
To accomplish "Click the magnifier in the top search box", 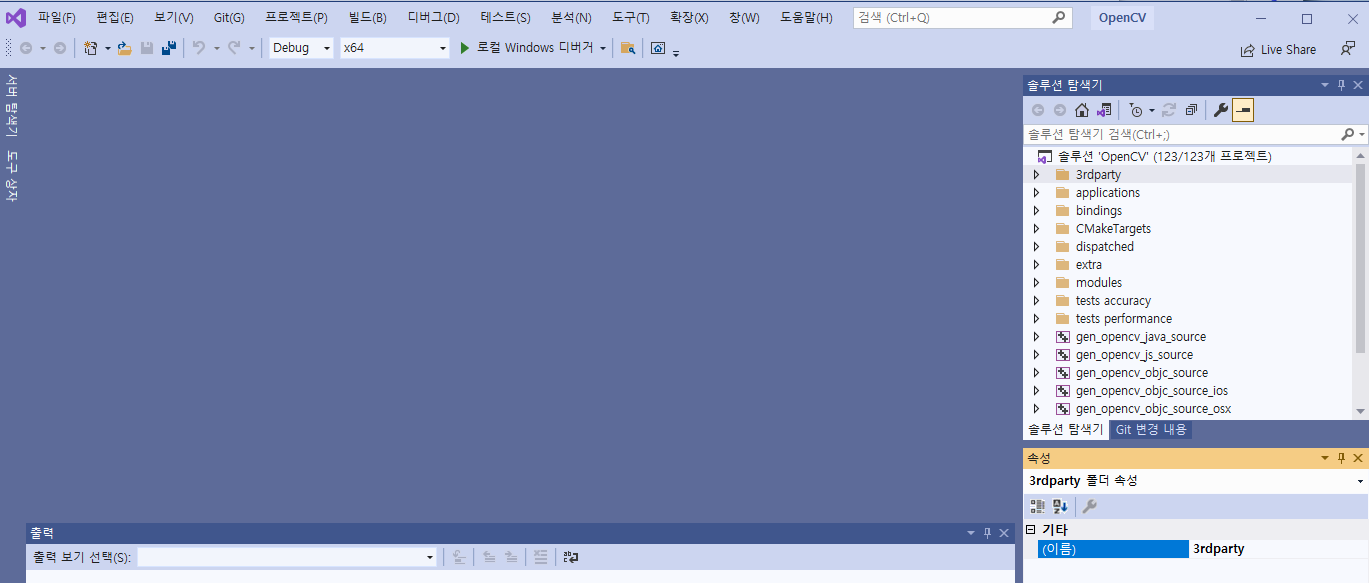I will pos(1059,18).
